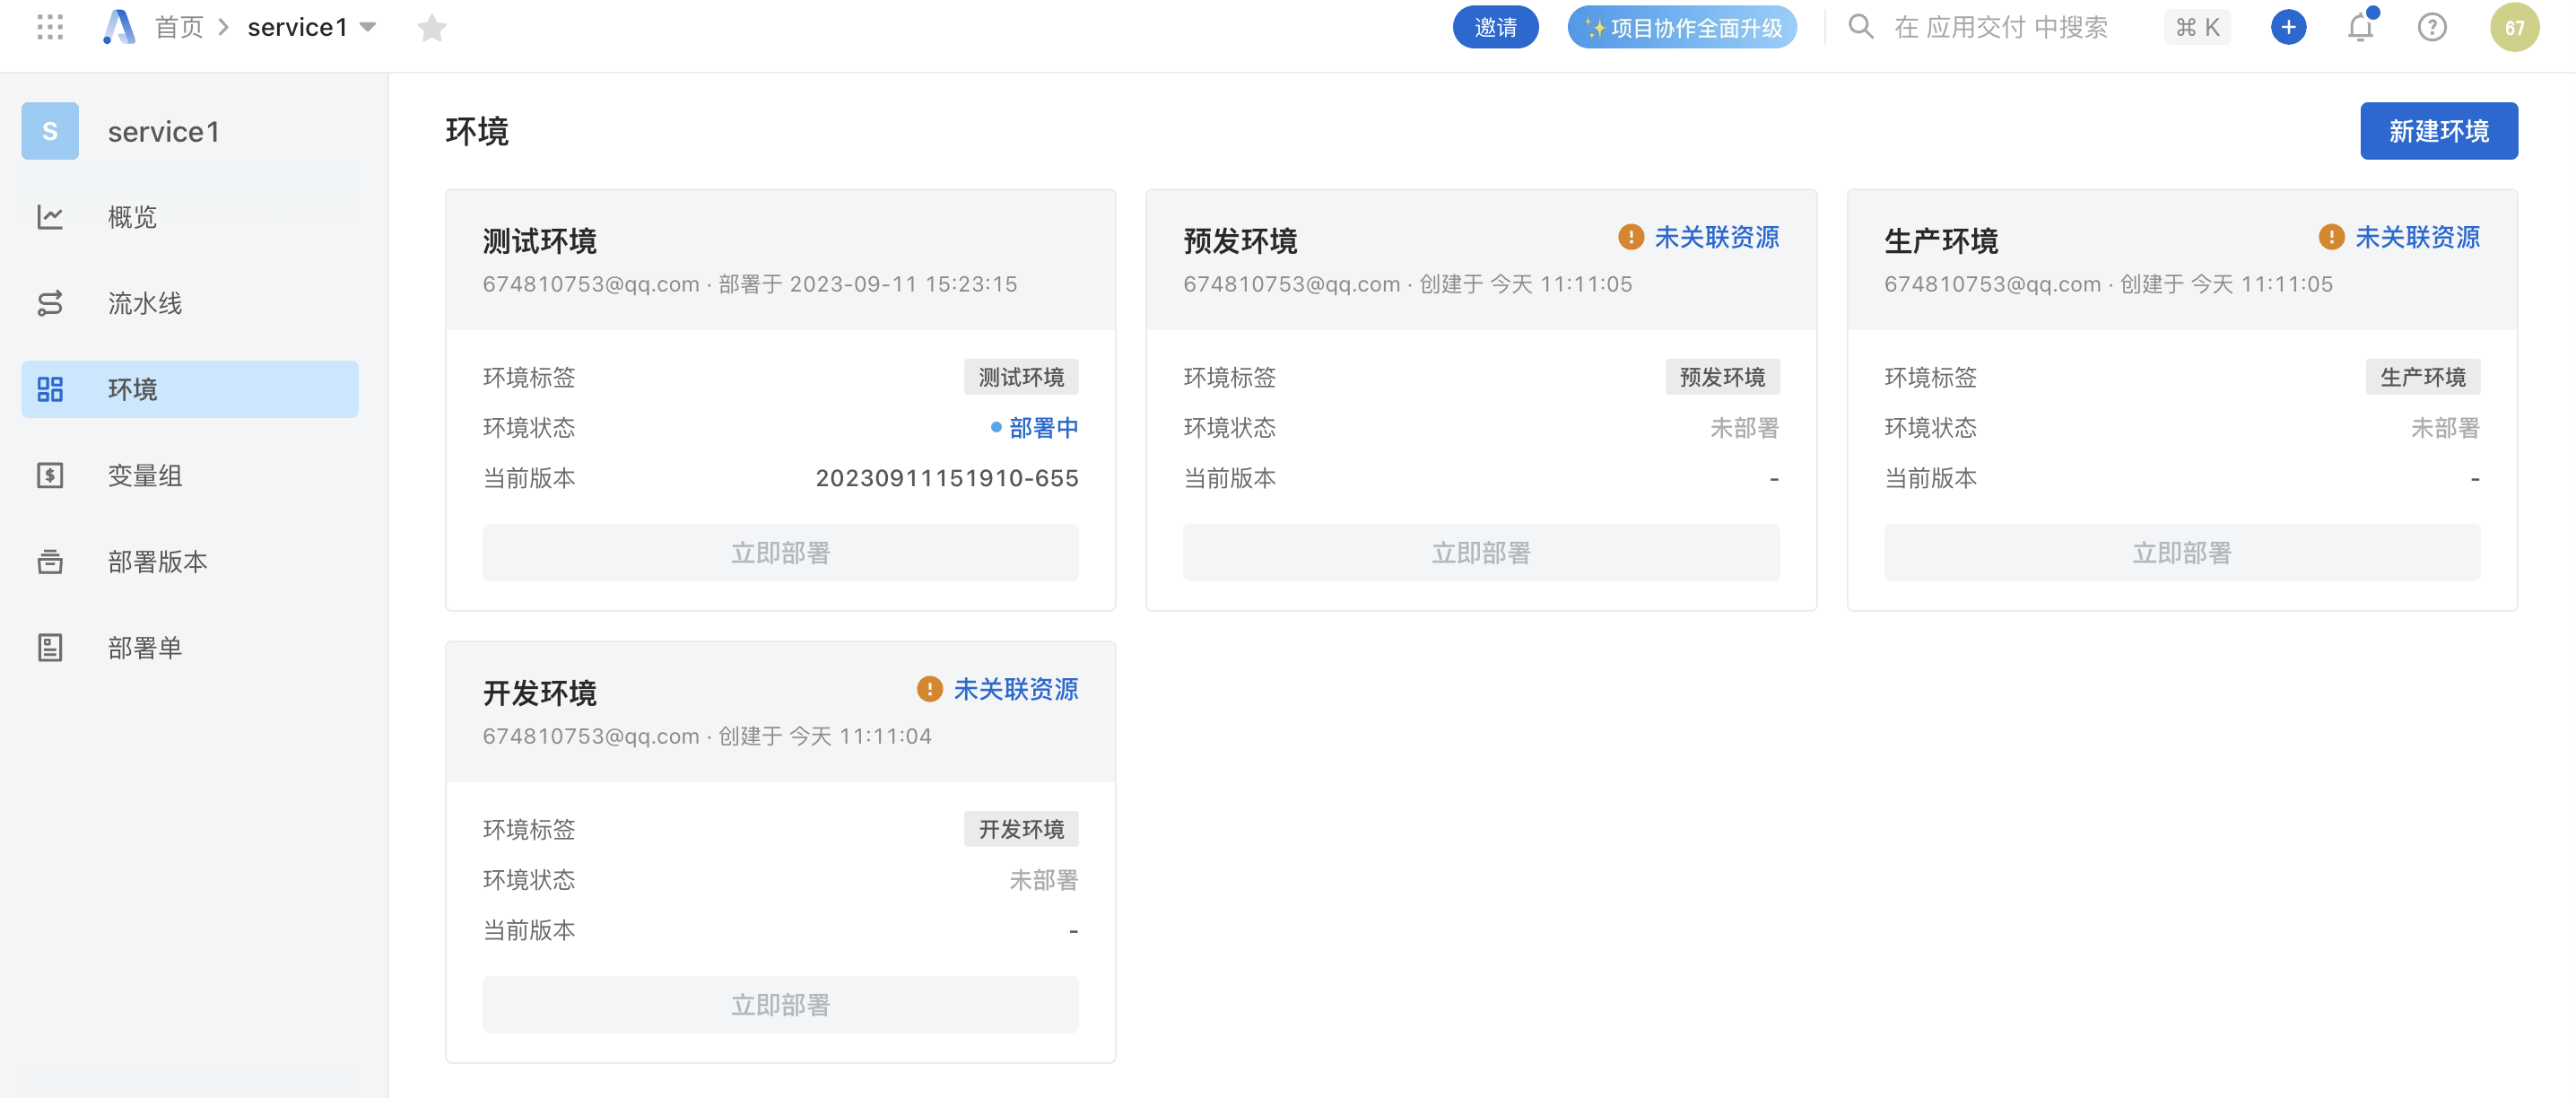2576x1098 pixels.
Task: Open 部署版本 in the sidebar
Action: pyautogui.click(x=190, y=561)
